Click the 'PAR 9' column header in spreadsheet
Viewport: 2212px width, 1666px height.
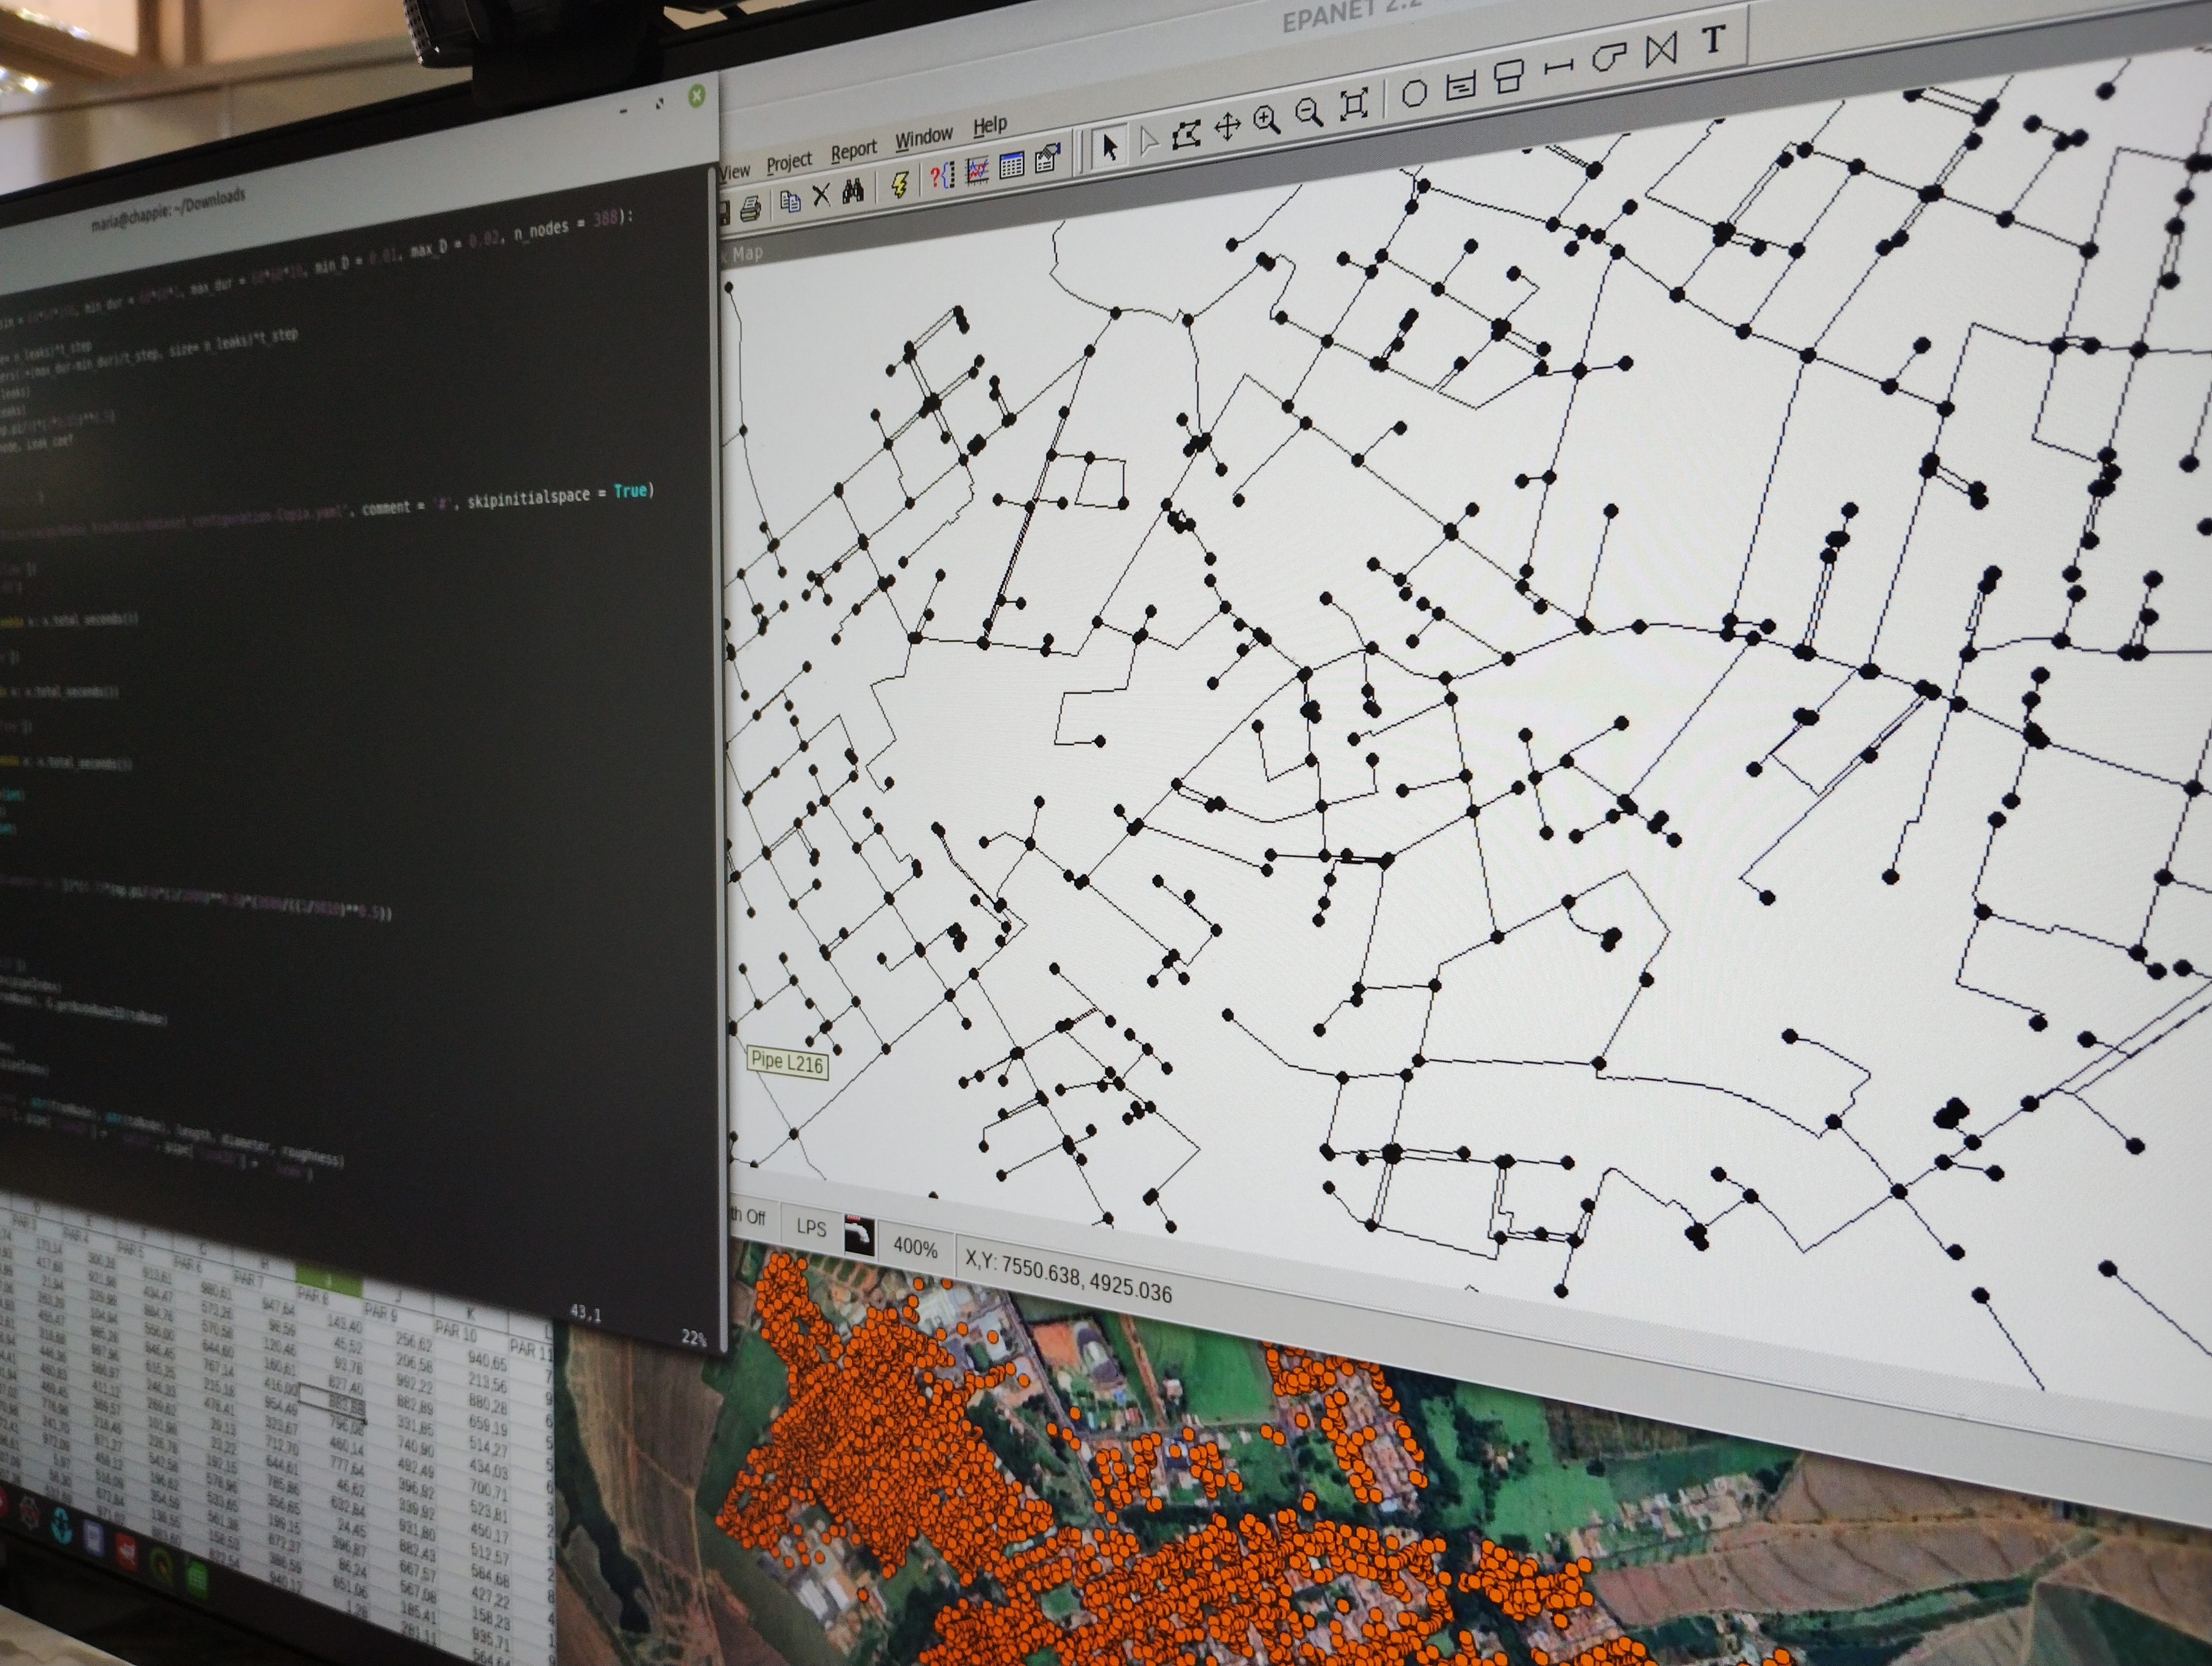click(x=380, y=1312)
